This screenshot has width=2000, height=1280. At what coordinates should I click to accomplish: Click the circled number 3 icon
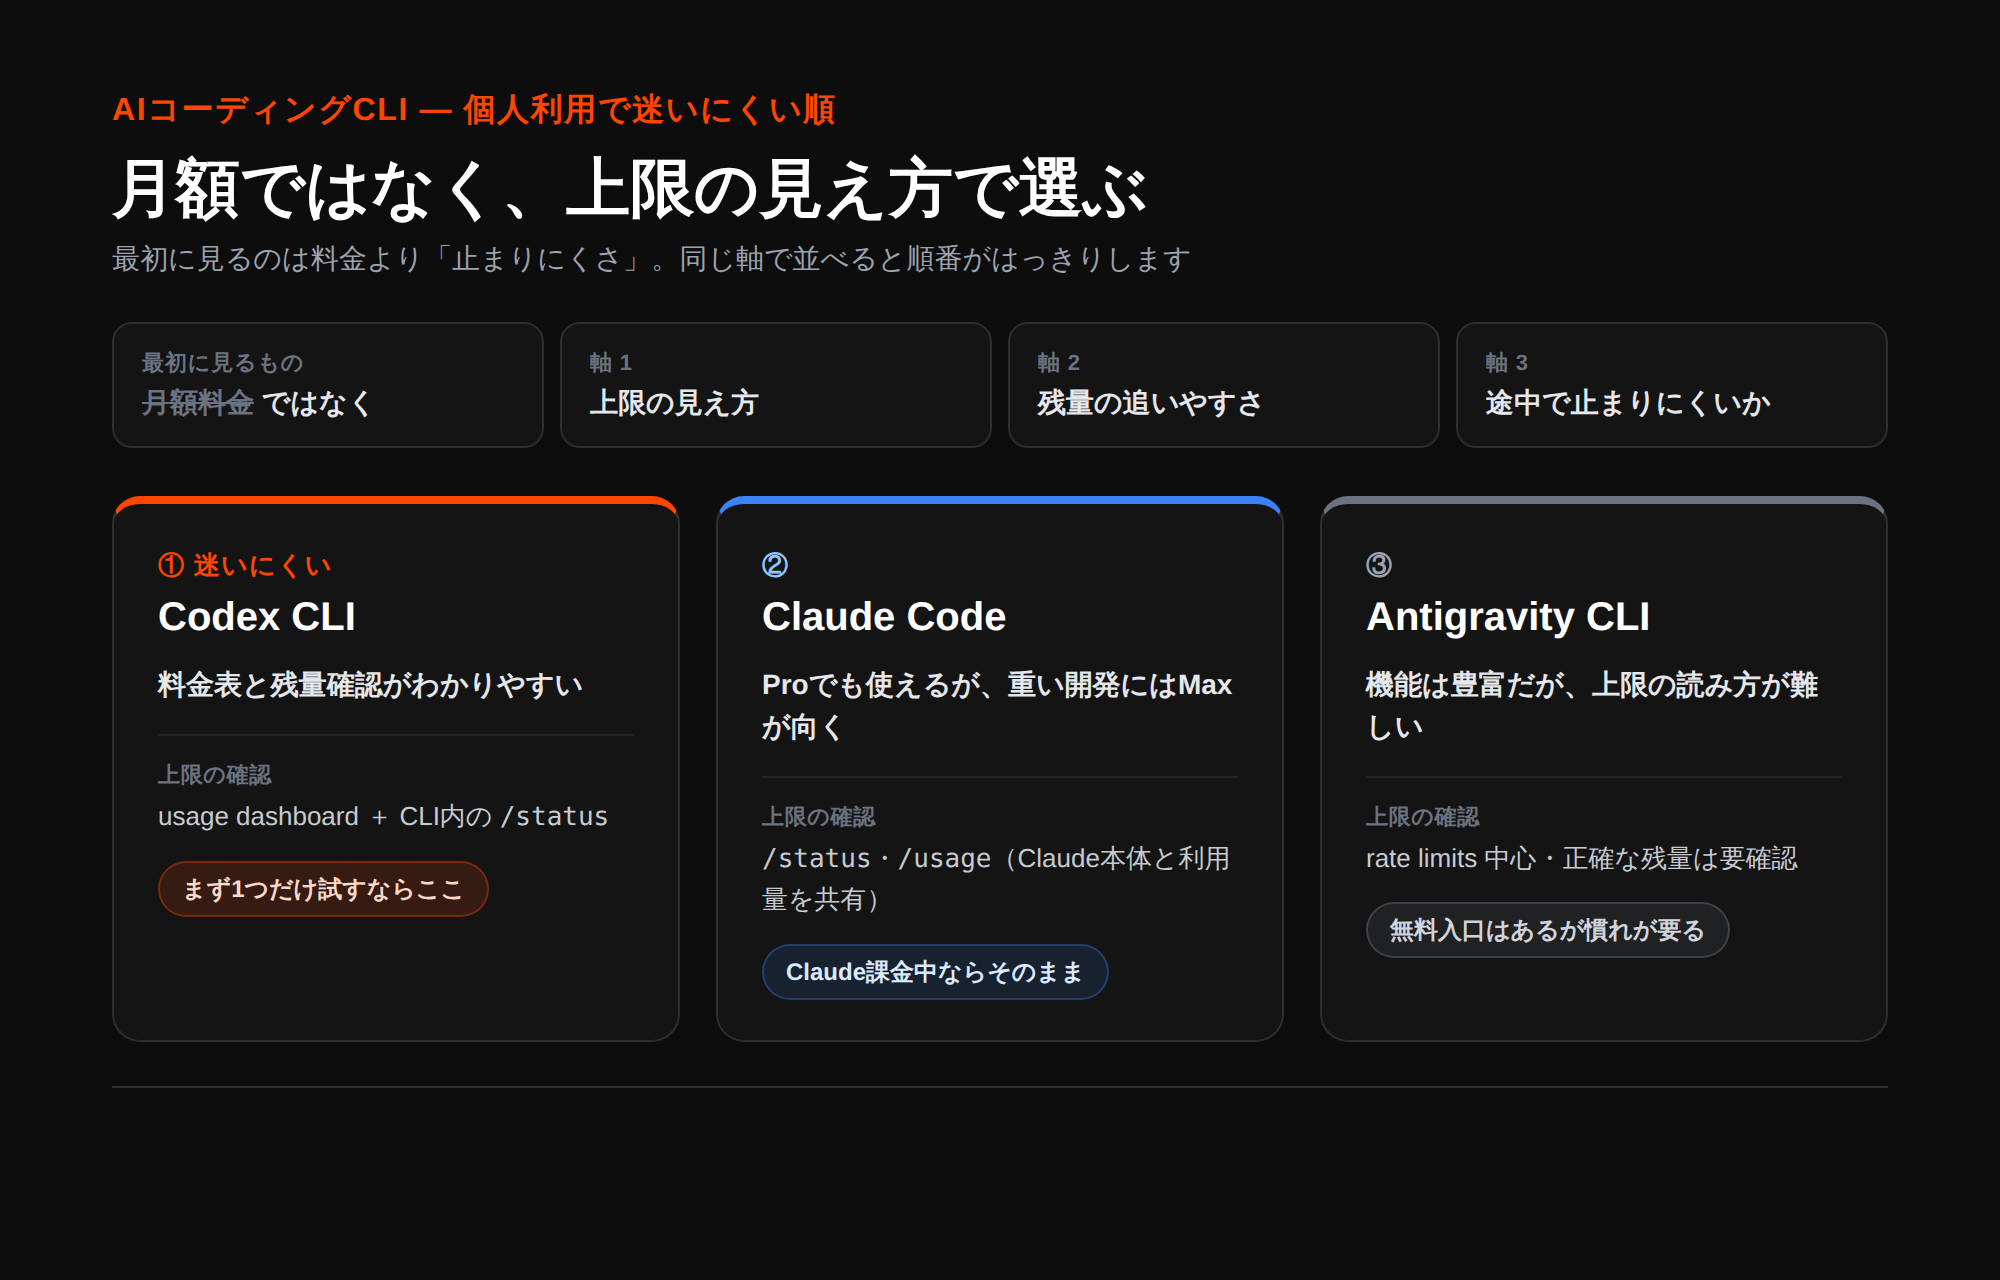pyautogui.click(x=1379, y=565)
